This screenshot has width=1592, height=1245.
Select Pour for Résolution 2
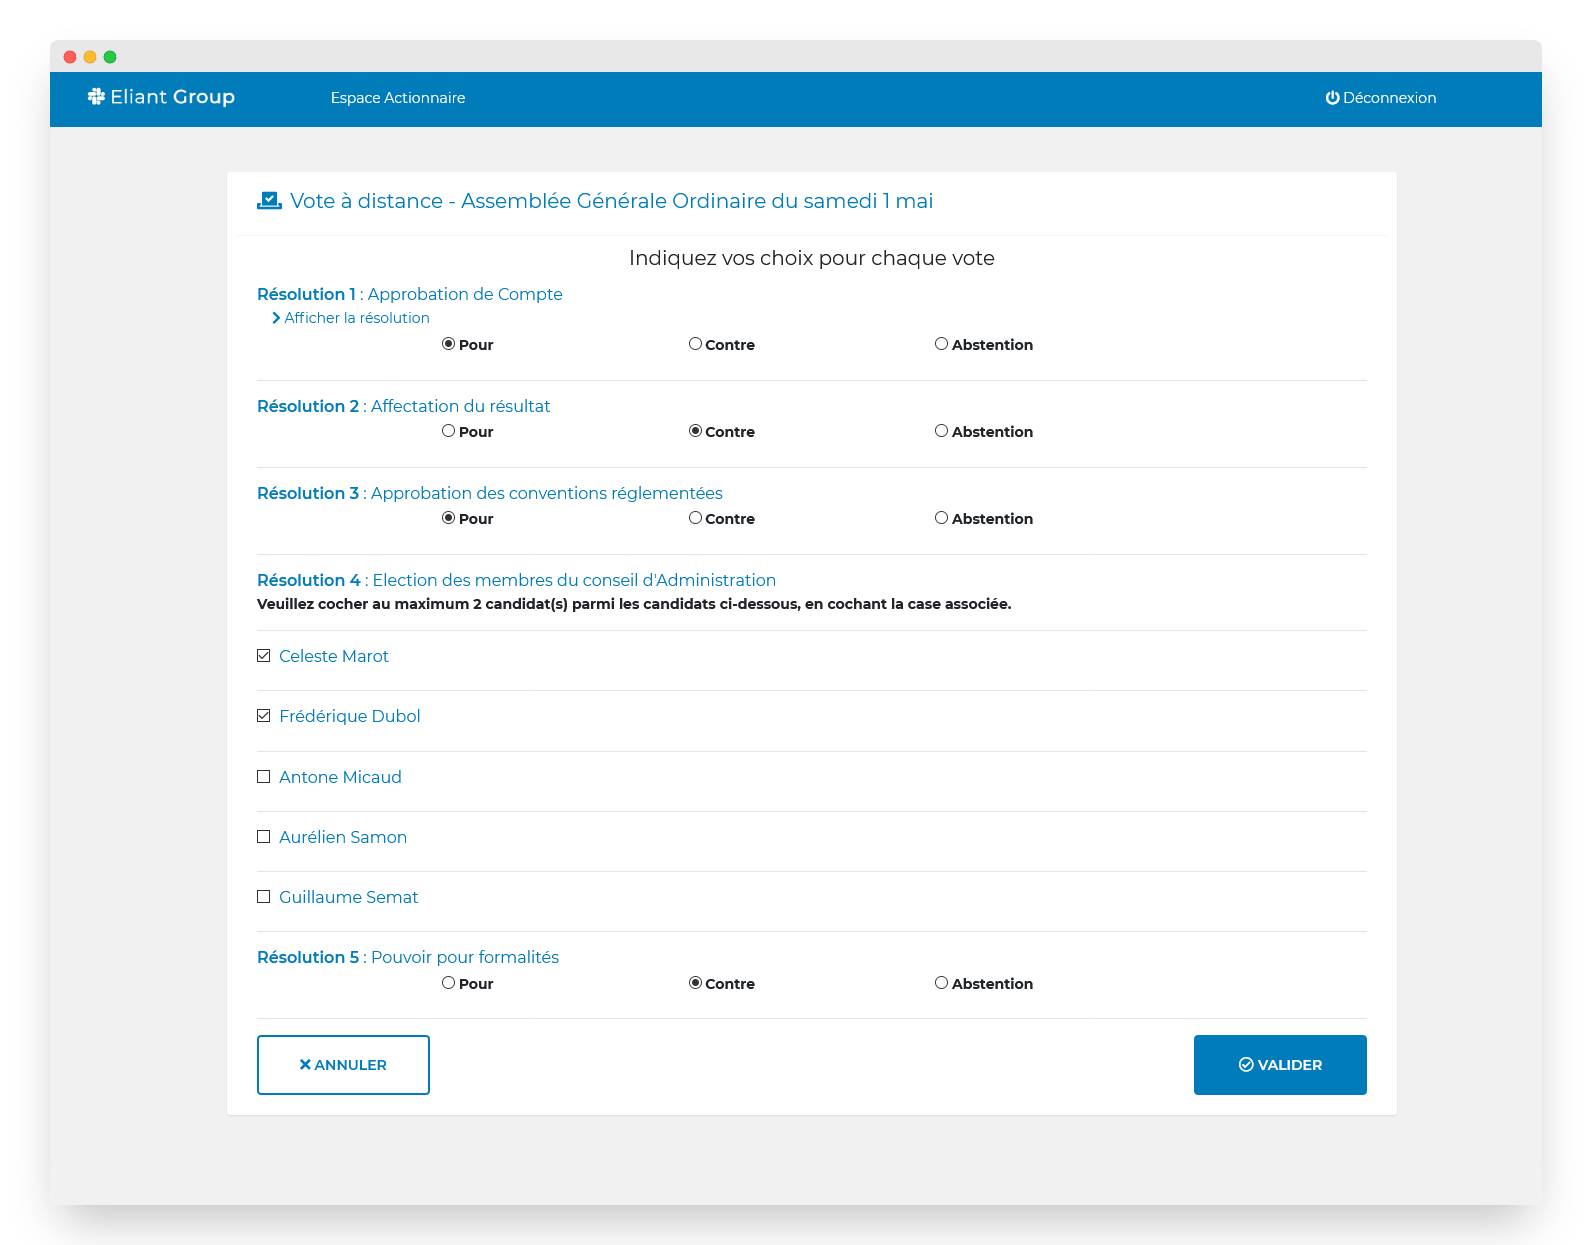448,431
